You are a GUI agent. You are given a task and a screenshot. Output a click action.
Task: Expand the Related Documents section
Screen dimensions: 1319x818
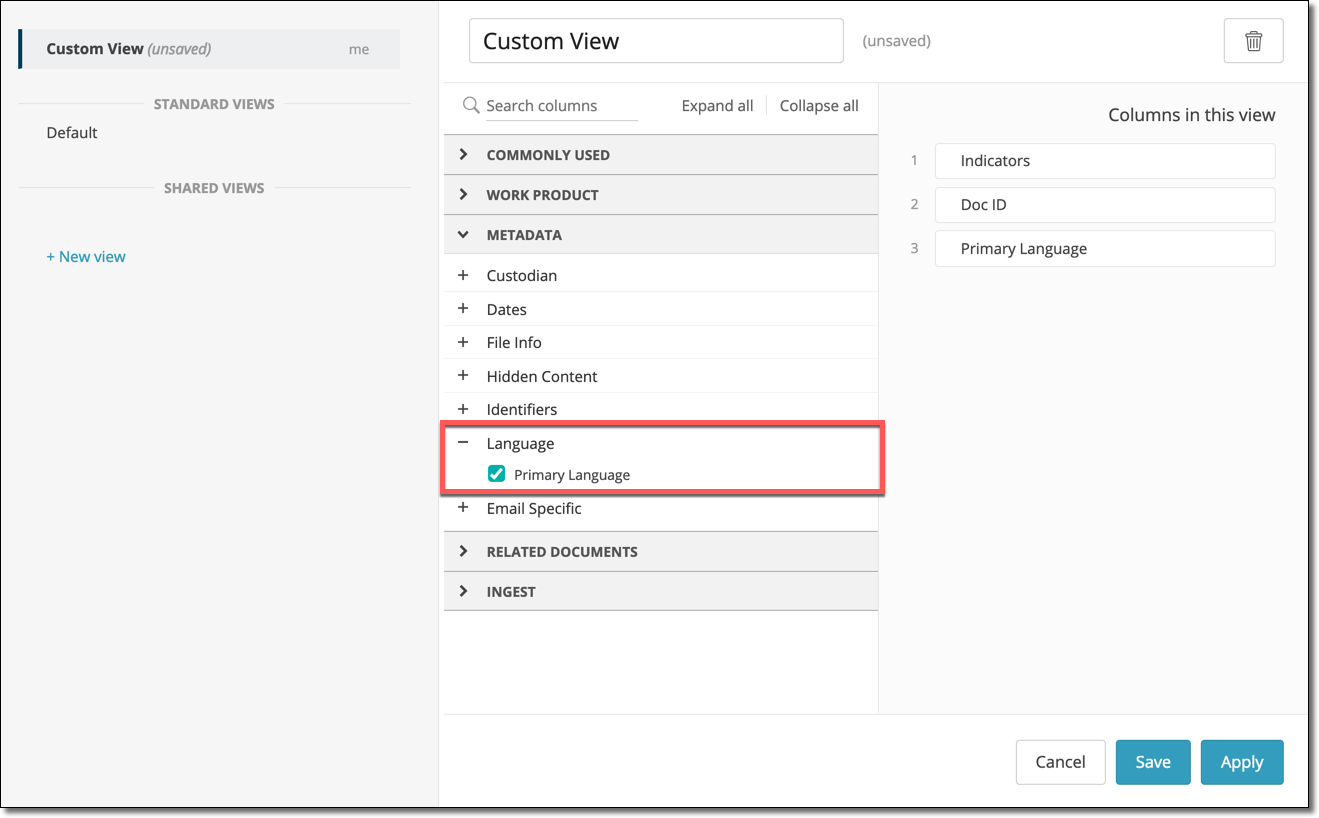(661, 552)
